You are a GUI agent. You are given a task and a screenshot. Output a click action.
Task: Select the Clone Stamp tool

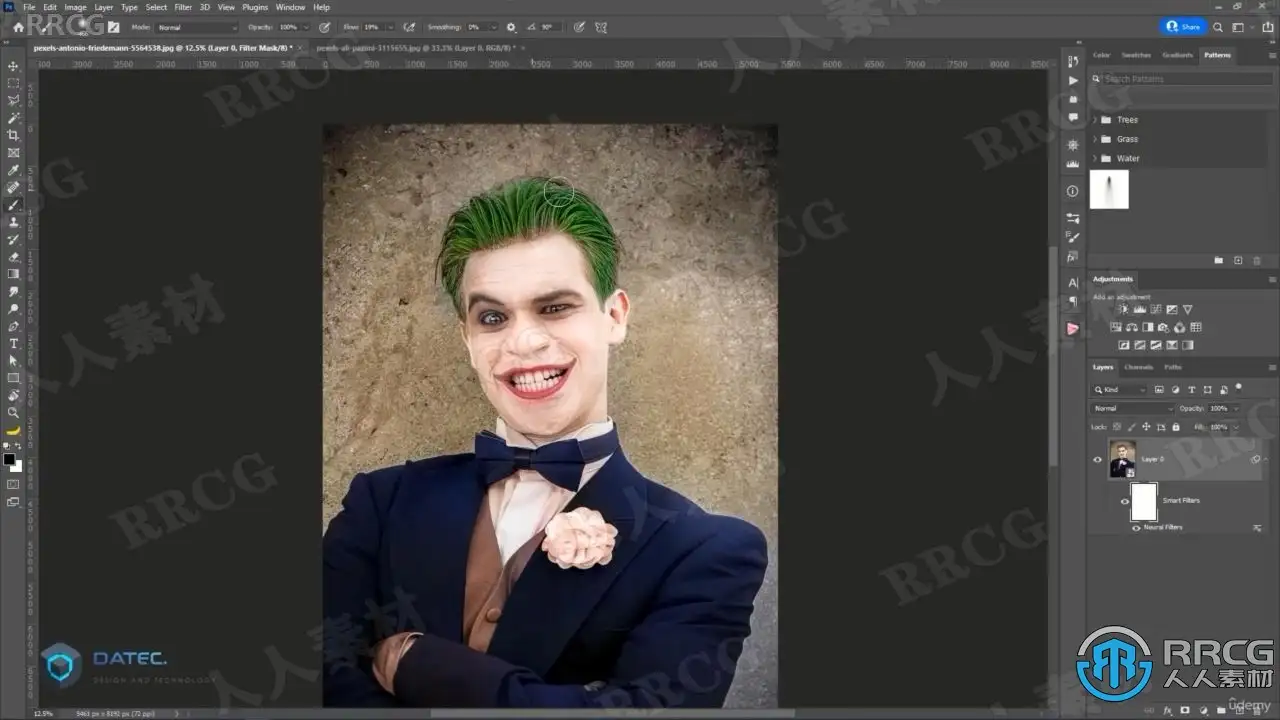pos(13,222)
